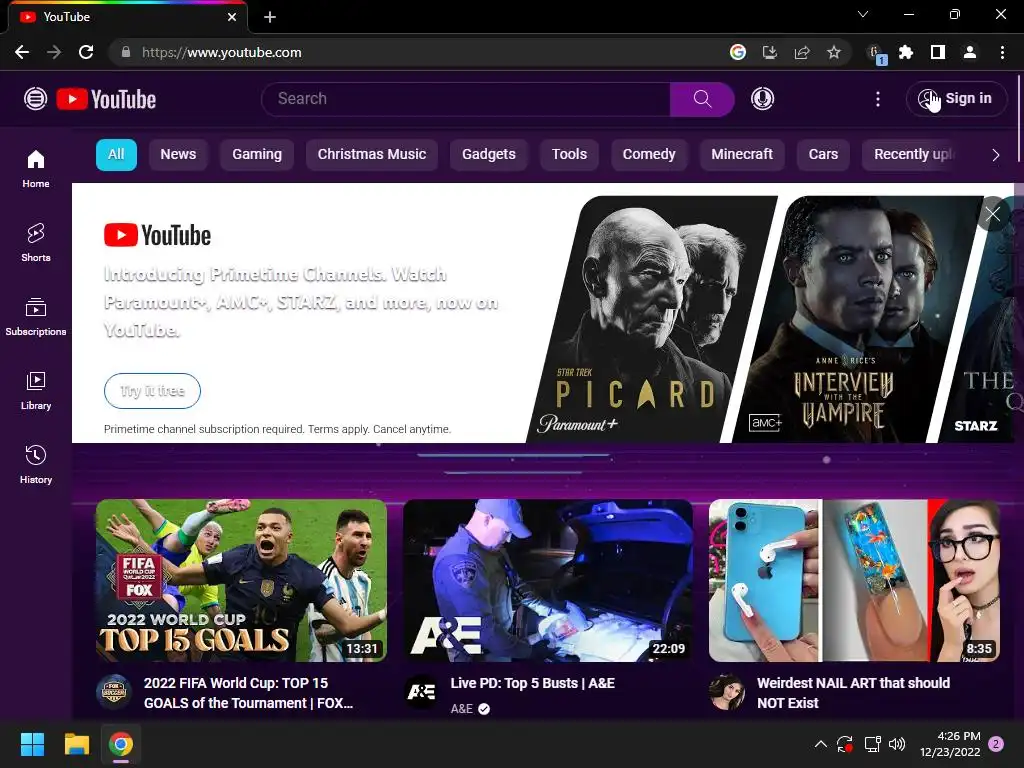
Task: Open Windows Start menu
Action: tap(32, 744)
